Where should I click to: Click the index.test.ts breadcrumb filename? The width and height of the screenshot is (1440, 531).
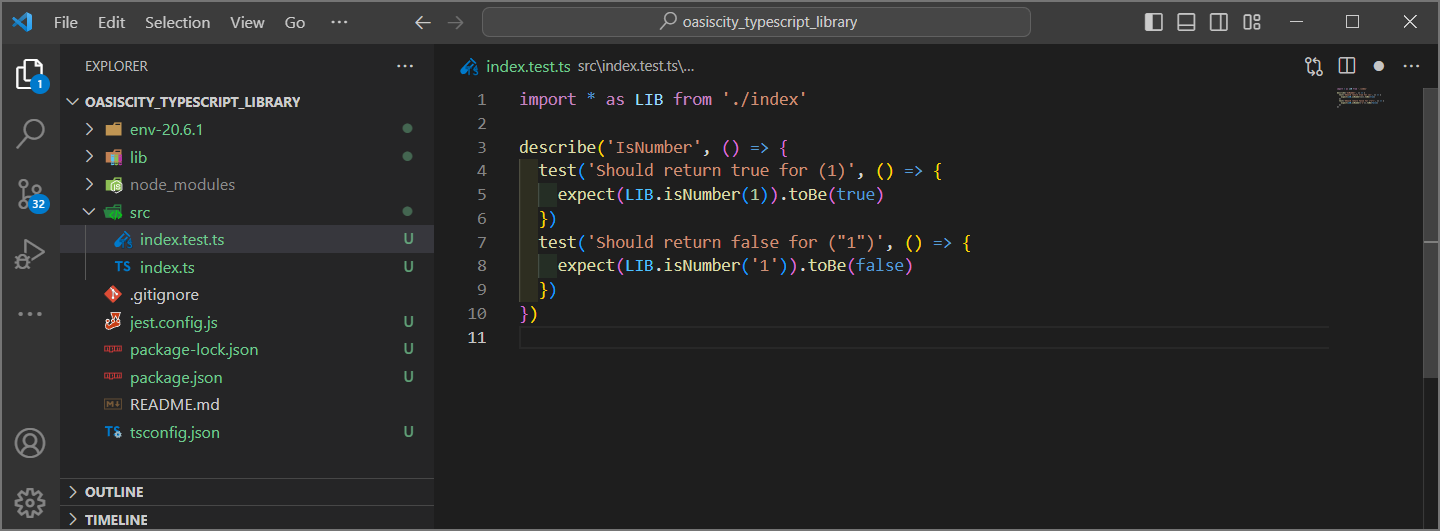[x=528, y=67]
